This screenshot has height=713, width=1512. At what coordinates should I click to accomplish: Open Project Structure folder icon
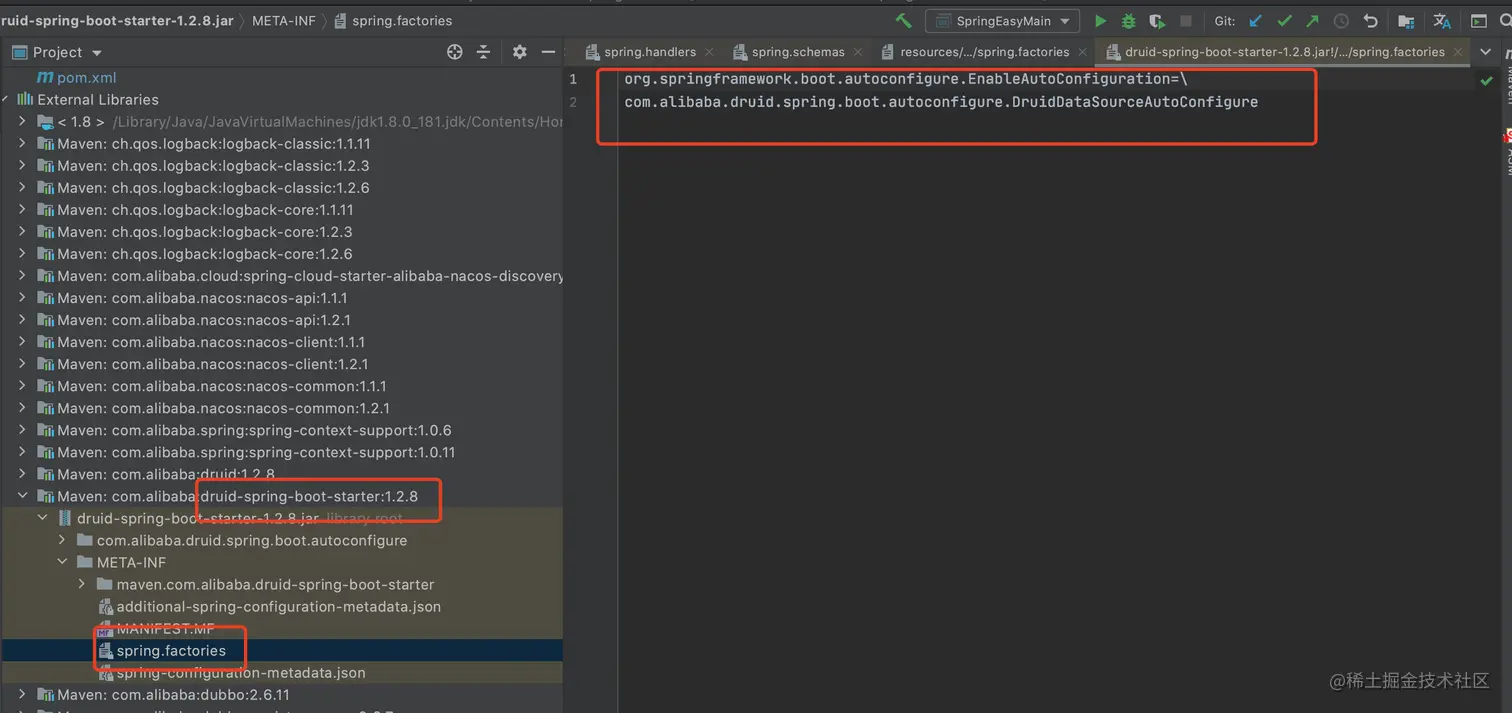[1406, 21]
